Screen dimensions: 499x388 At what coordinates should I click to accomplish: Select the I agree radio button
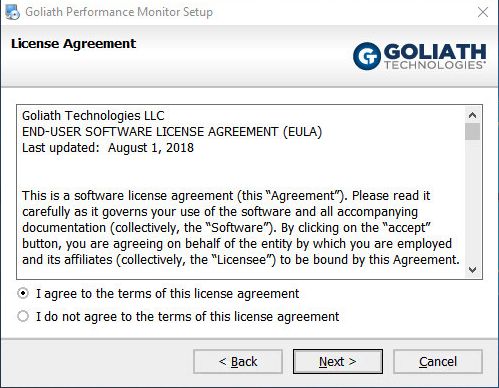(x=23, y=293)
